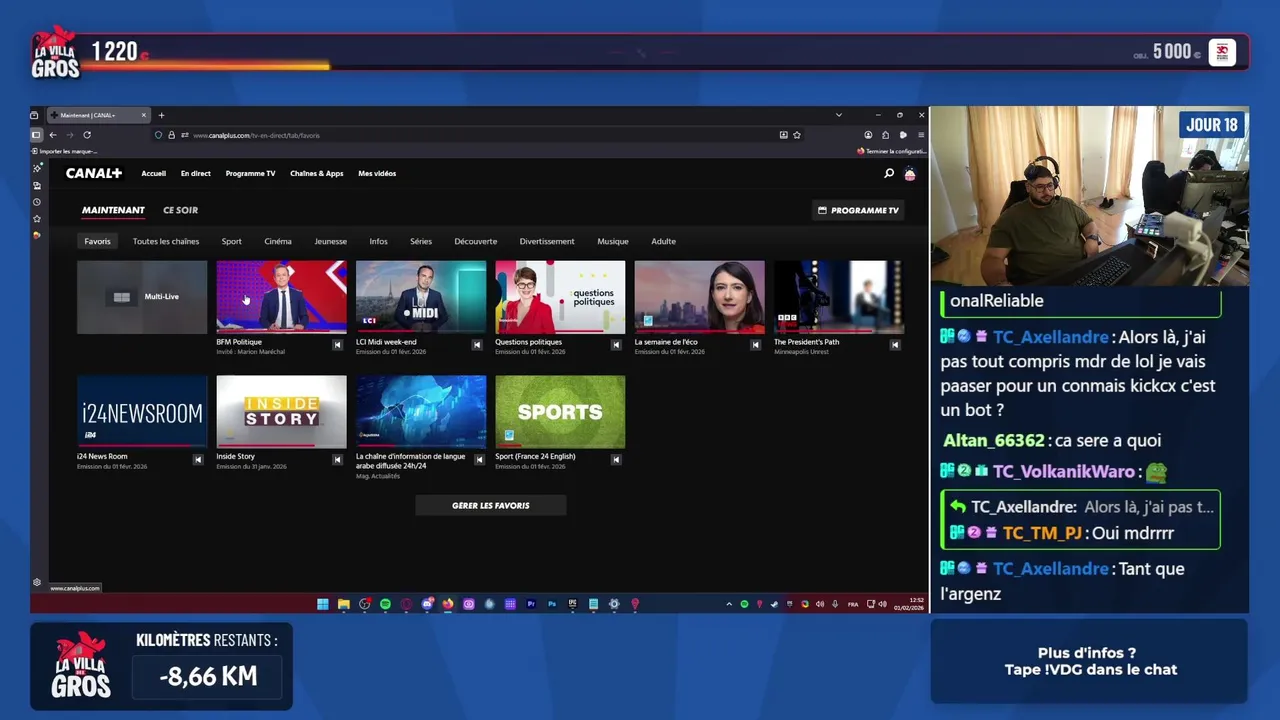The height and width of the screenshot is (720, 1280).
Task: Play the i24 Newsroom thumbnail
Action: (142, 411)
